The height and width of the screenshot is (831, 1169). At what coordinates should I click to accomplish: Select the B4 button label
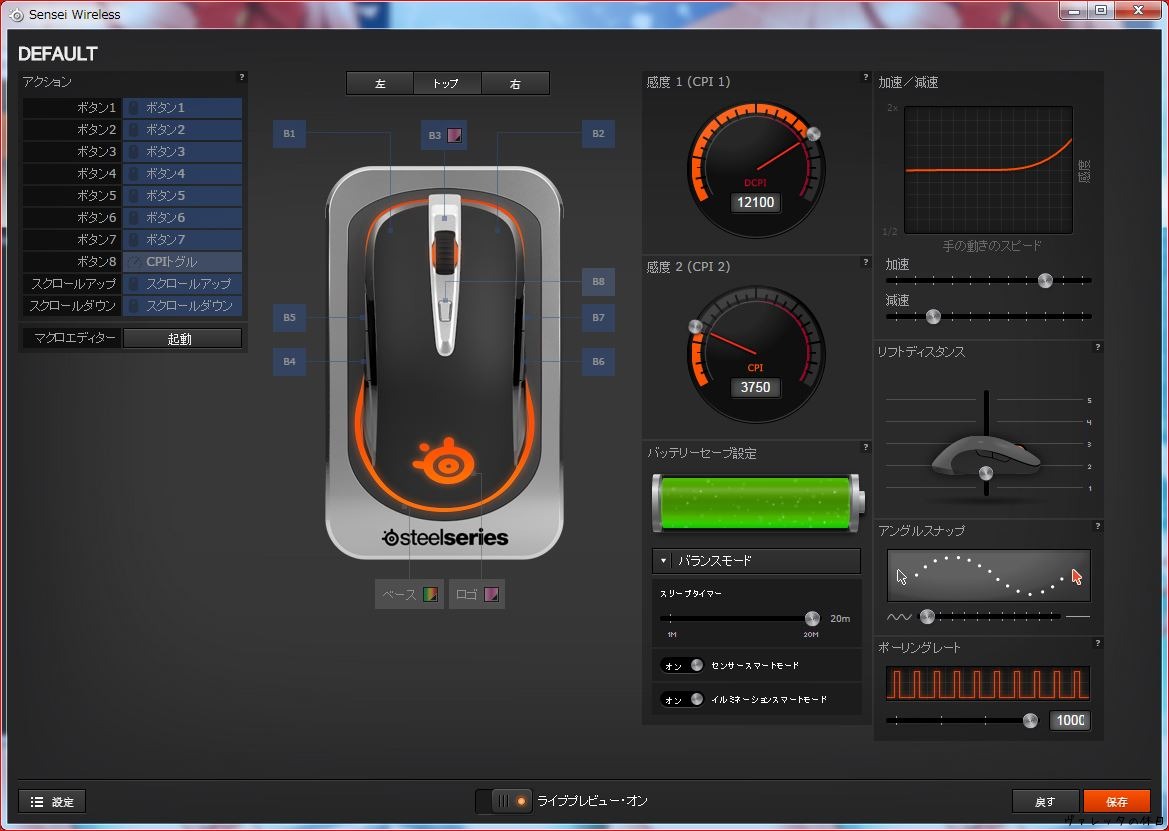[289, 361]
